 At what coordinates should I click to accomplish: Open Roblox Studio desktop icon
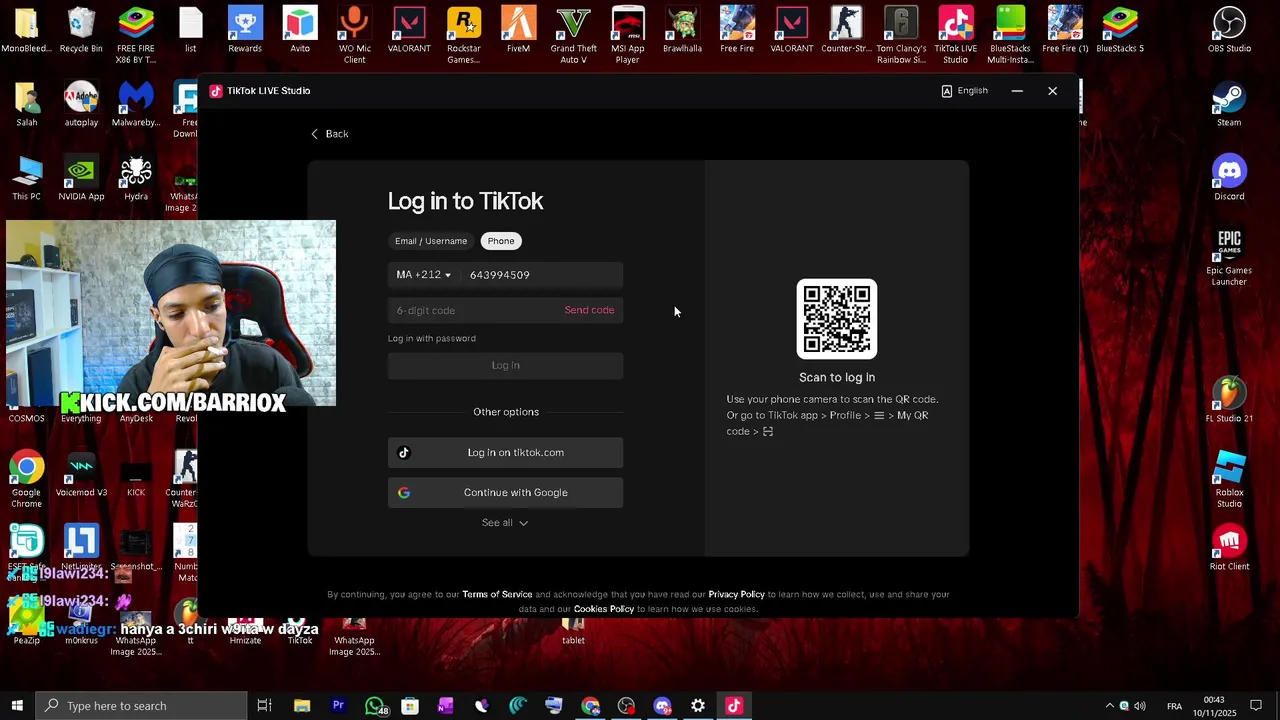(1229, 480)
